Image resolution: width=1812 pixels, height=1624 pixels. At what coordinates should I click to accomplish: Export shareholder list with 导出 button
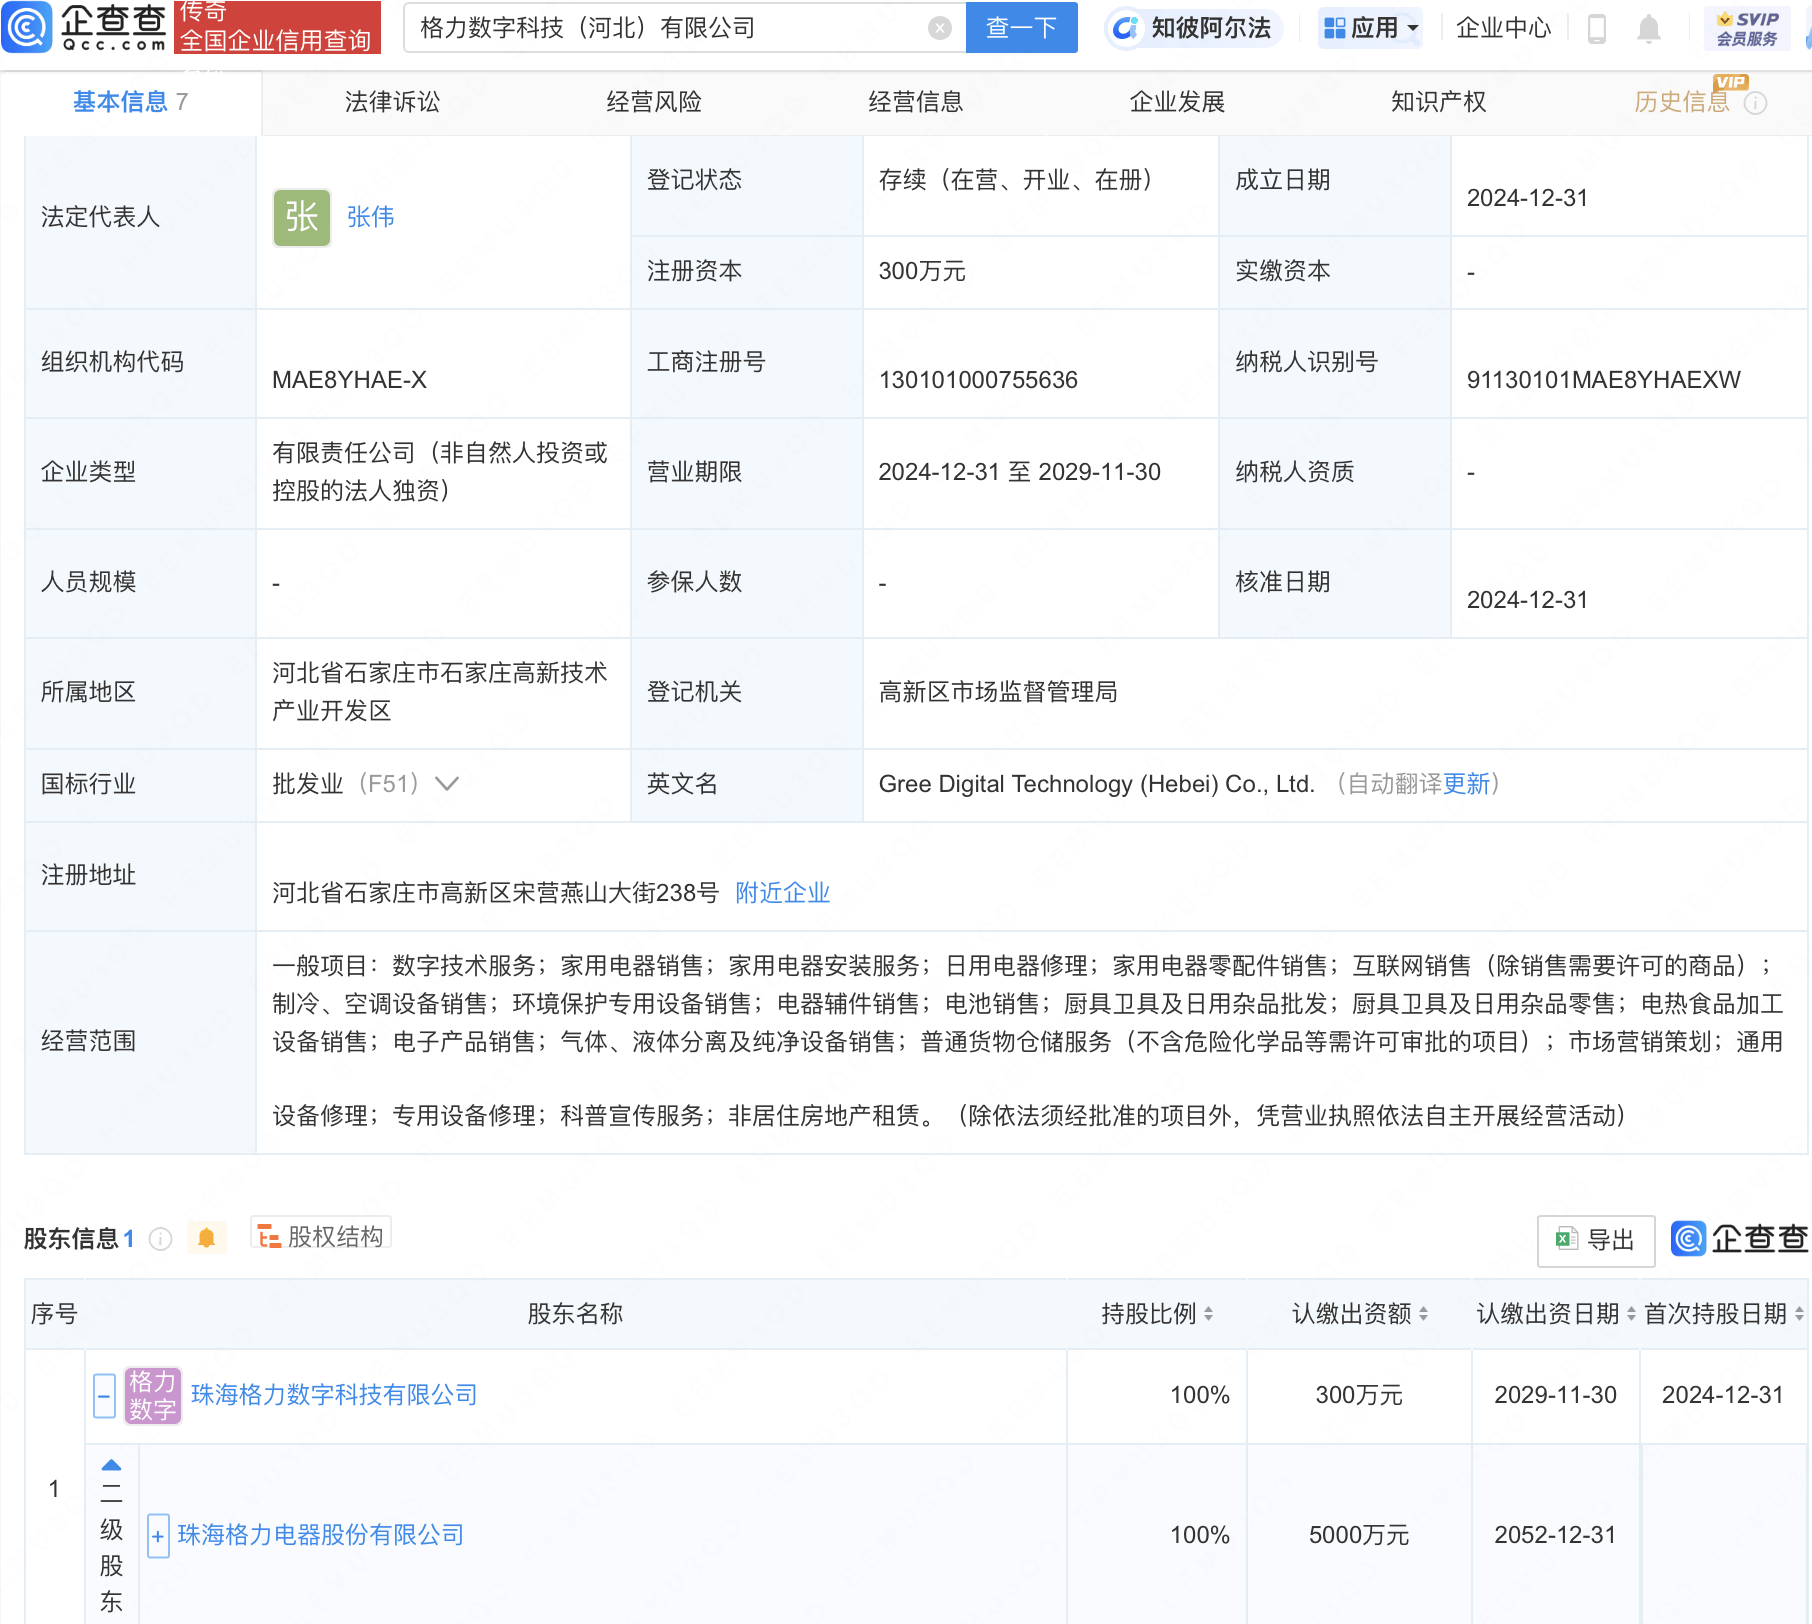click(1595, 1240)
